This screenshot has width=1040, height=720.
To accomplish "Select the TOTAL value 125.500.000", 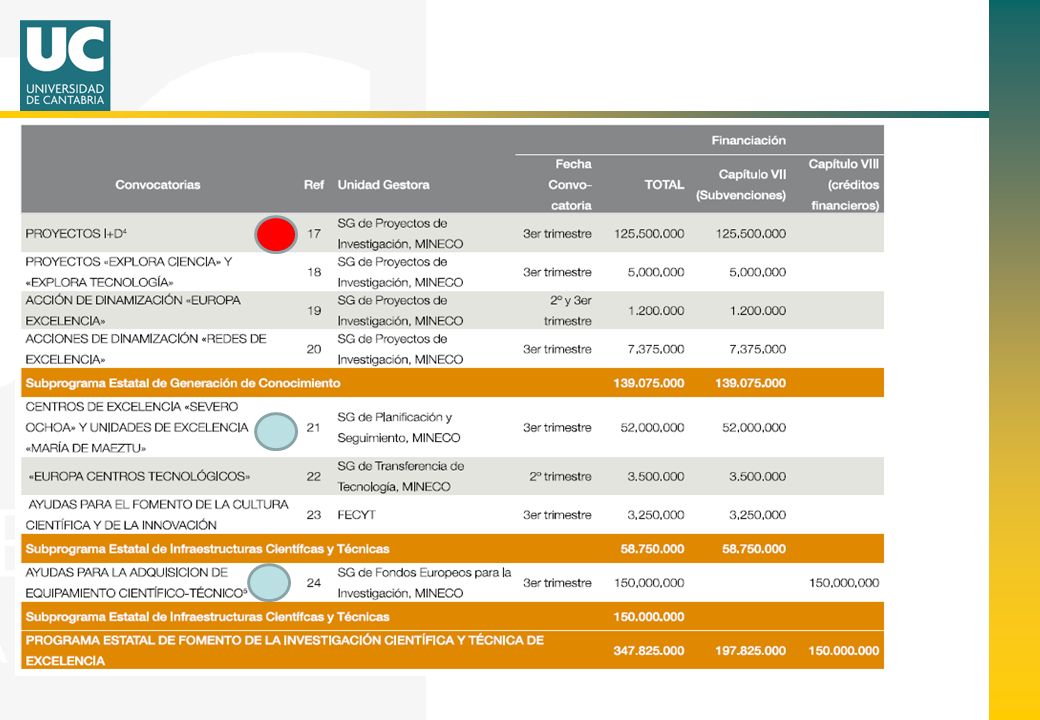I will click(649, 233).
